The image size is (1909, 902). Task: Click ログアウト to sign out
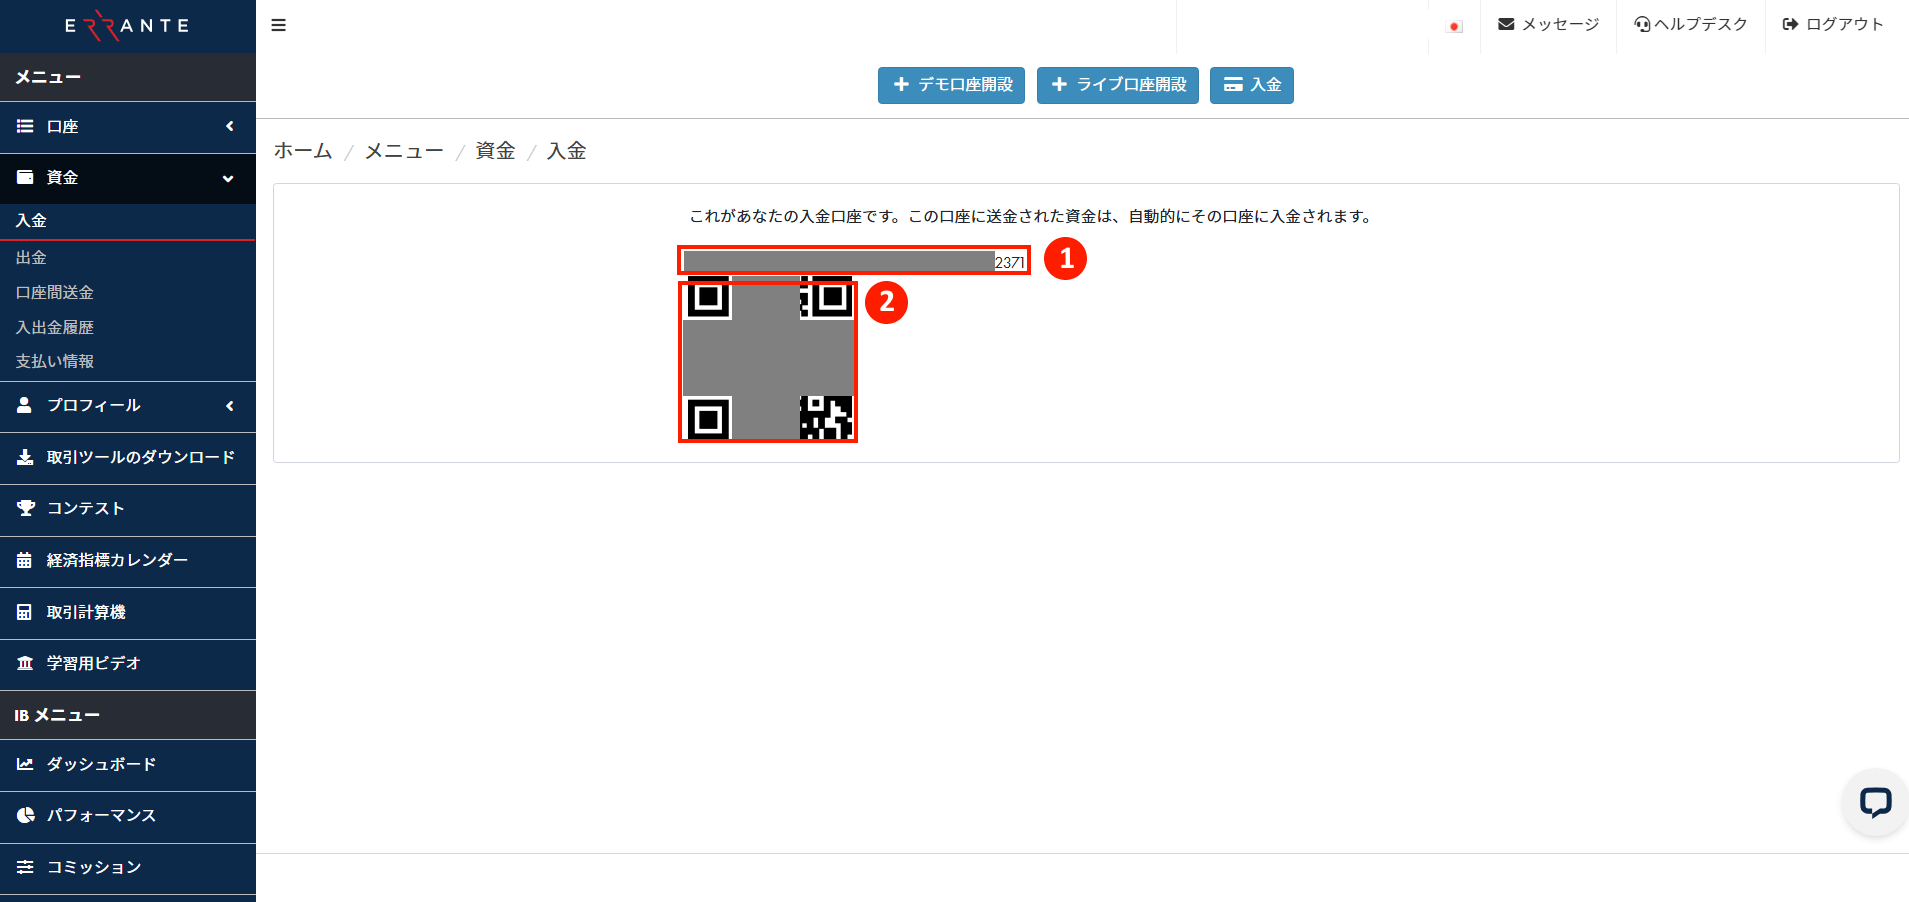(x=1833, y=25)
